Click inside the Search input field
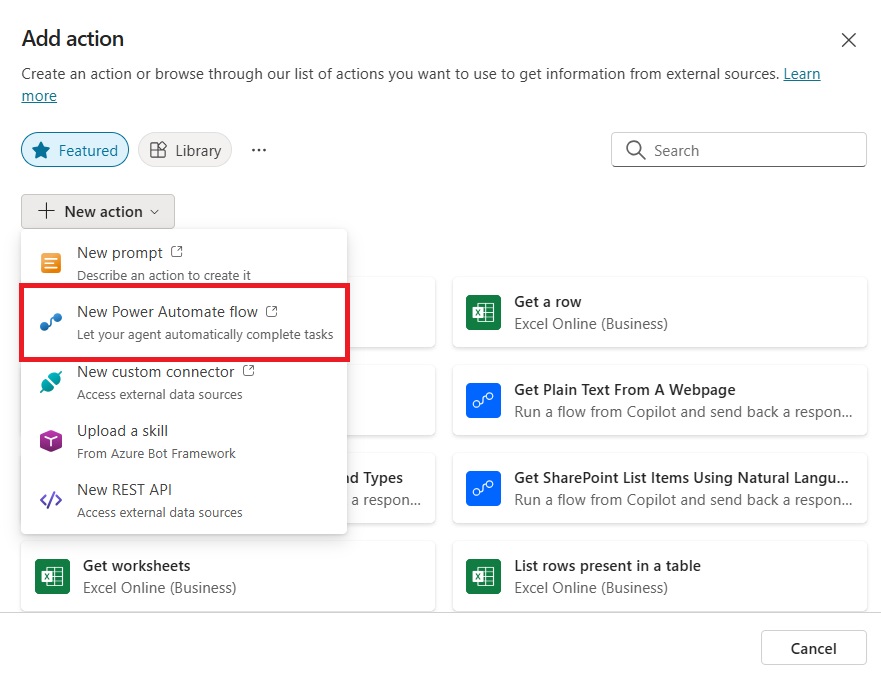This screenshot has height=677, width=881. pos(739,150)
